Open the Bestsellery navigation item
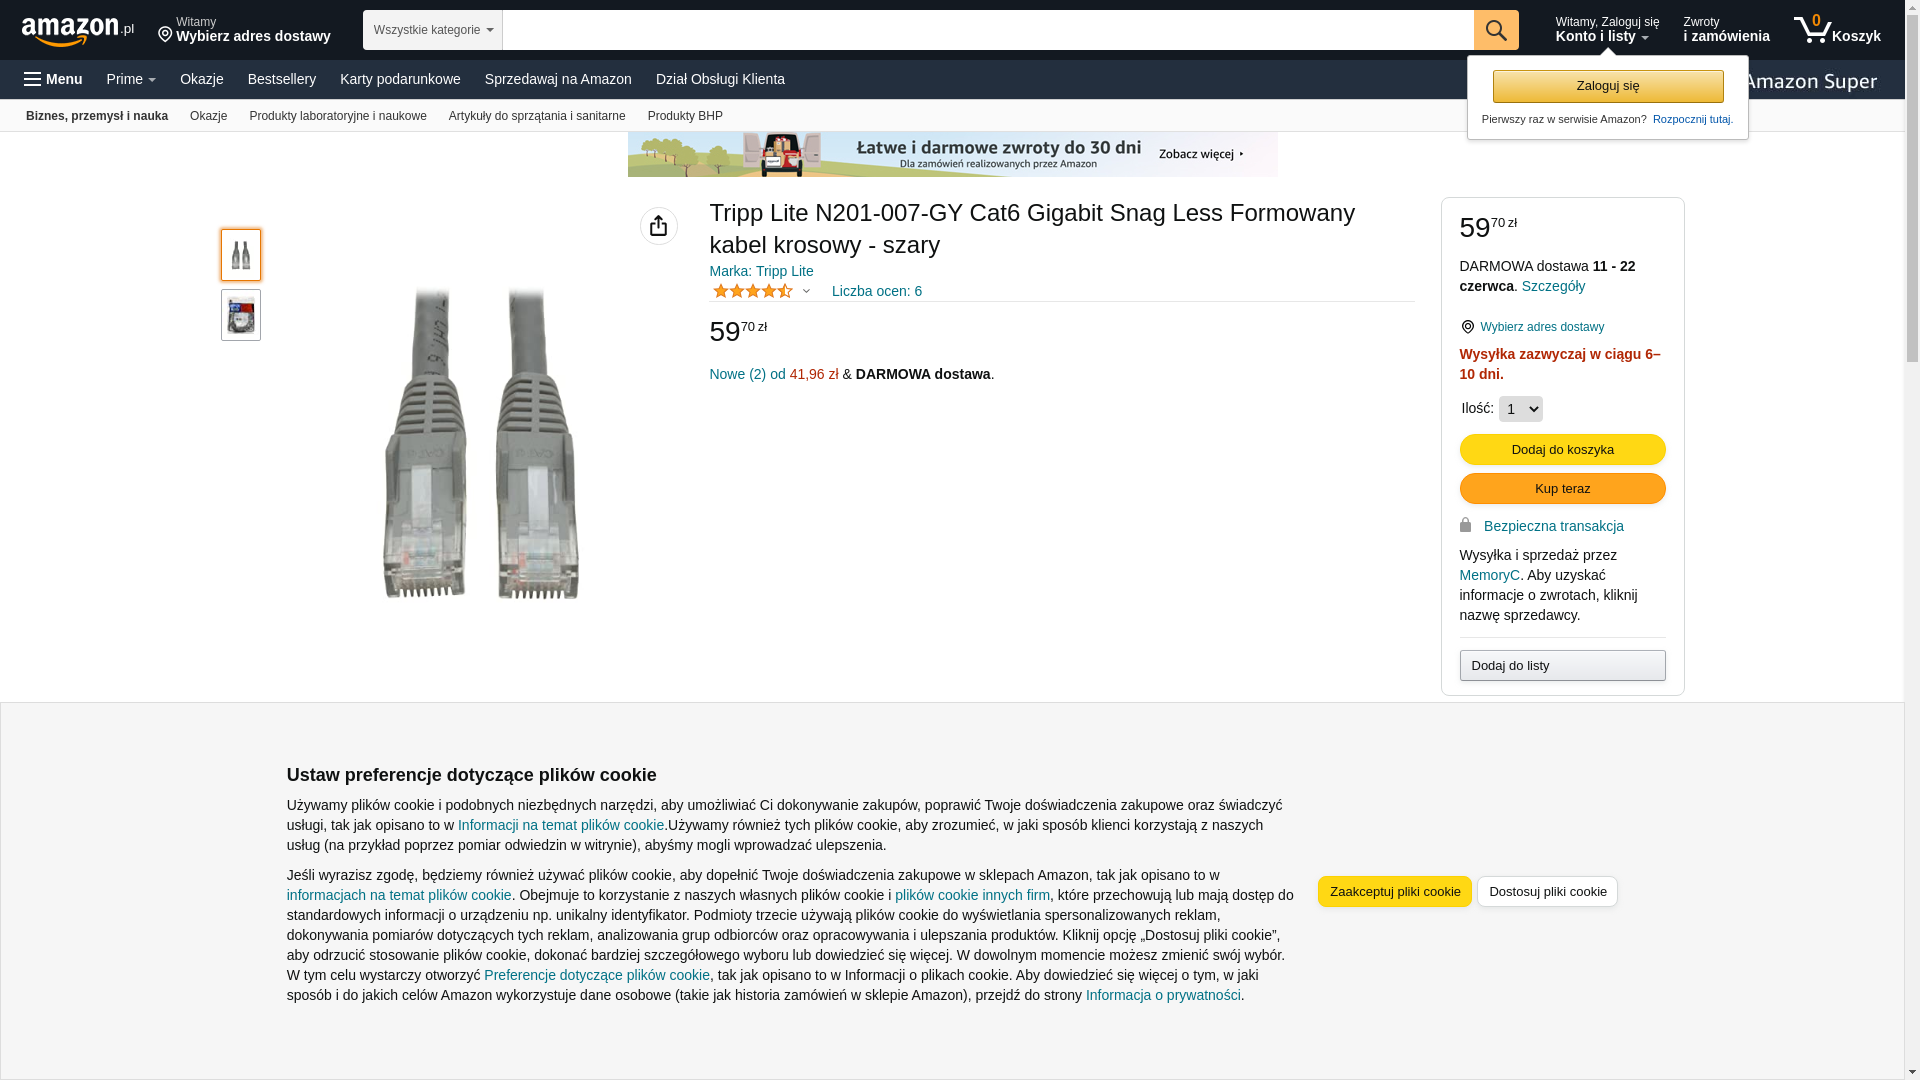The image size is (1920, 1080). tap(282, 79)
